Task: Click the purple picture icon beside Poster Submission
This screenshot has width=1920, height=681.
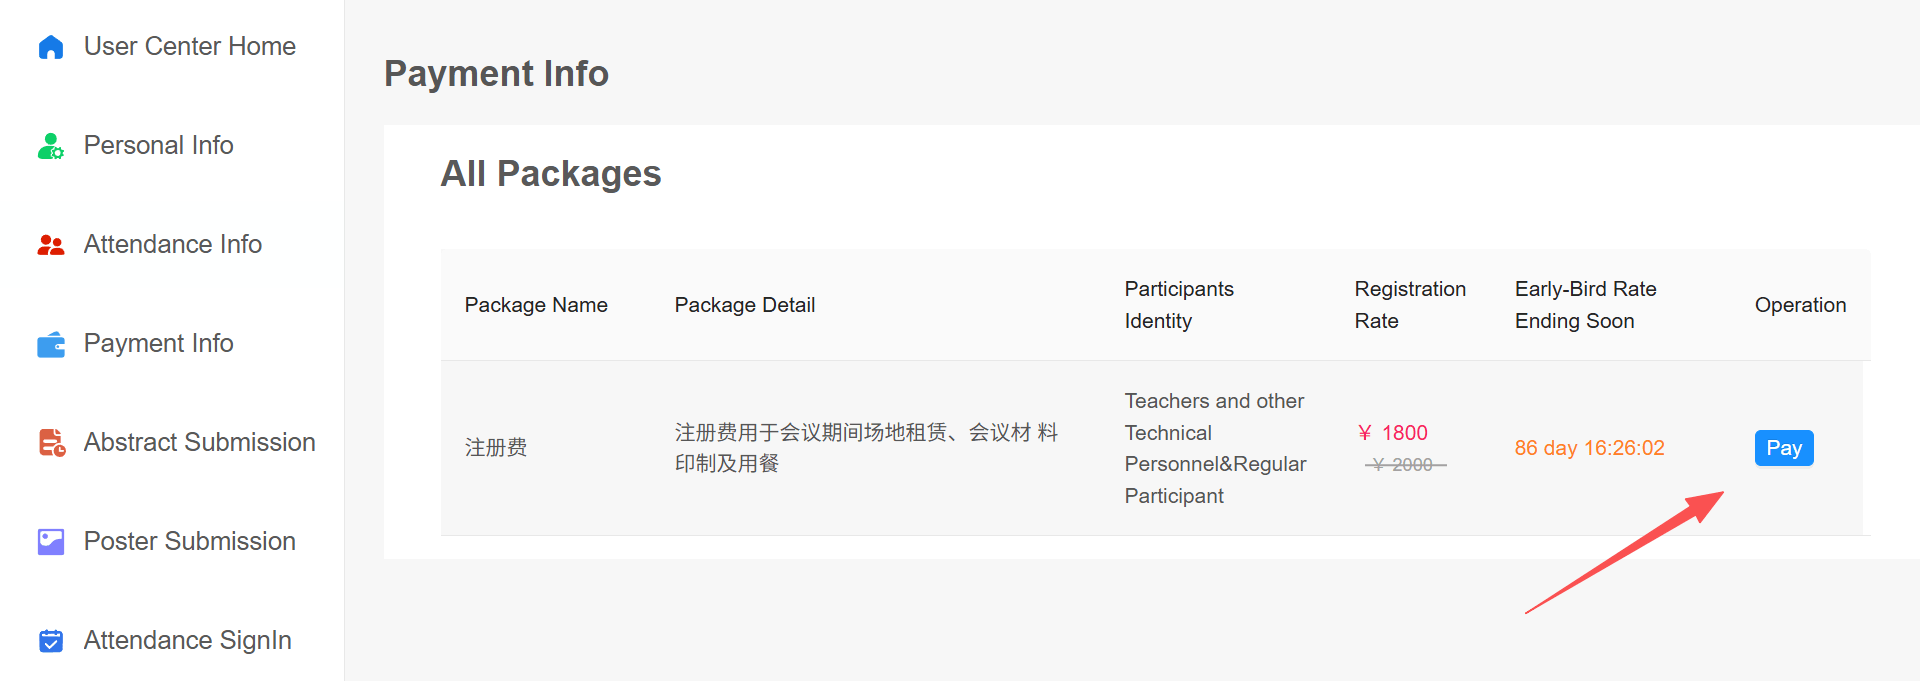Action: 50,541
